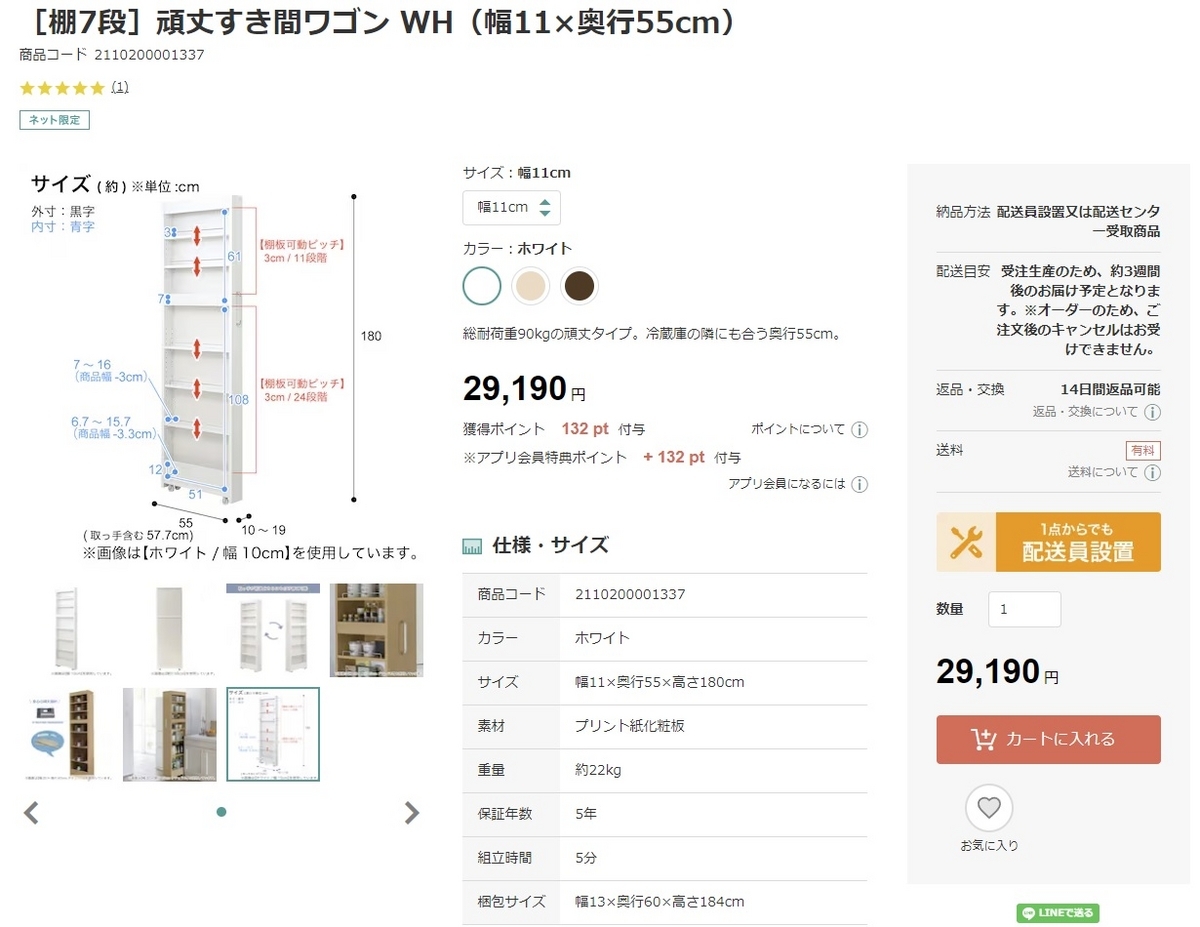1200x927 pixels.
Task: Show the next thumbnails with right arrow
Action: tap(411, 812)
